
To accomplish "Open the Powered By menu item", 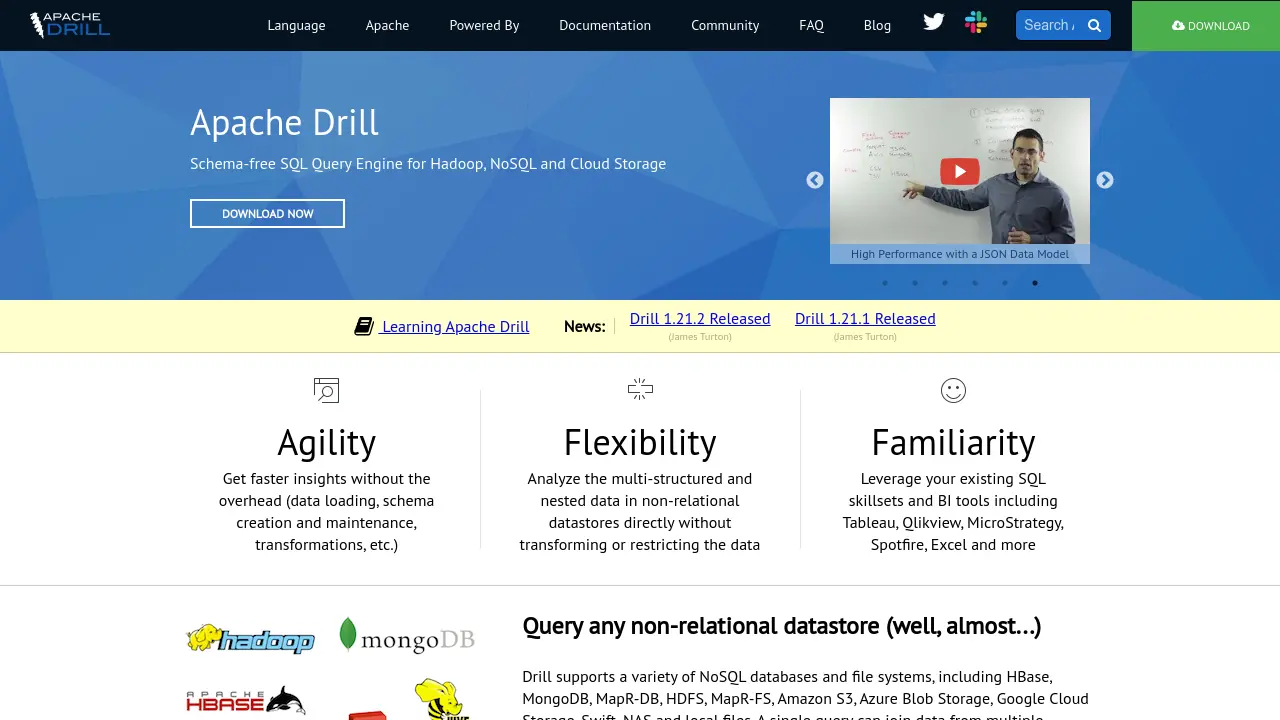I will [484, 25].
